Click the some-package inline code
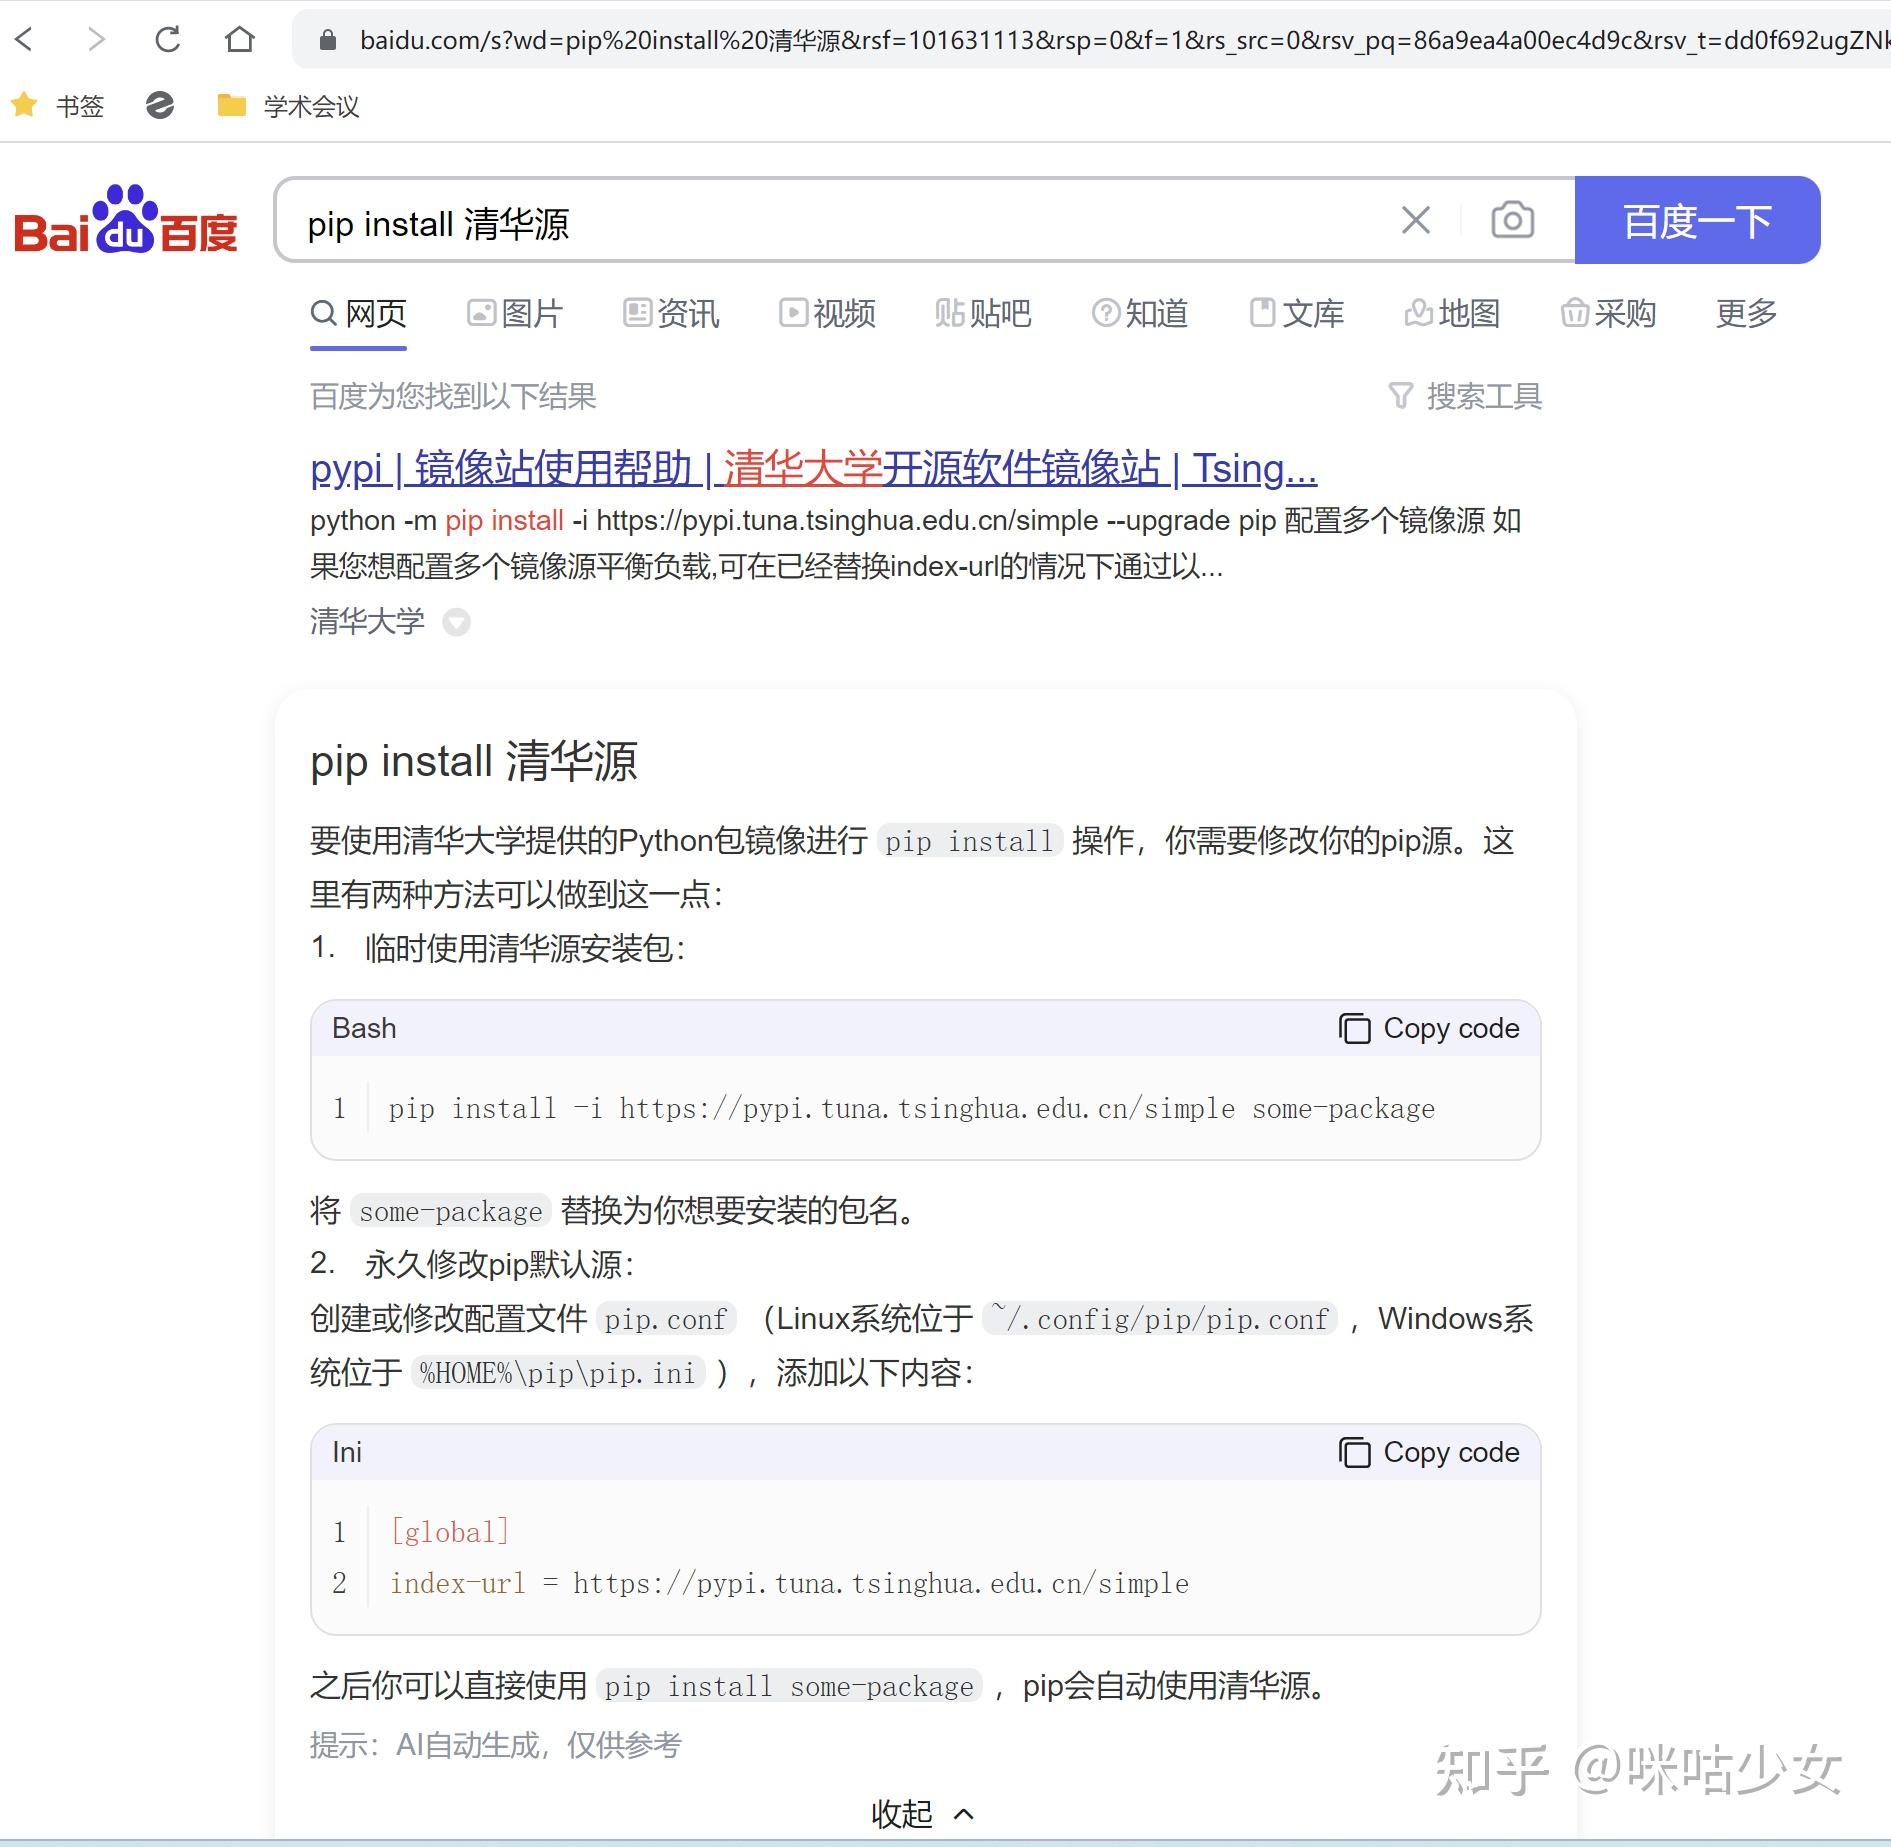The image size is (1891, 1847). pos(451,1211)
